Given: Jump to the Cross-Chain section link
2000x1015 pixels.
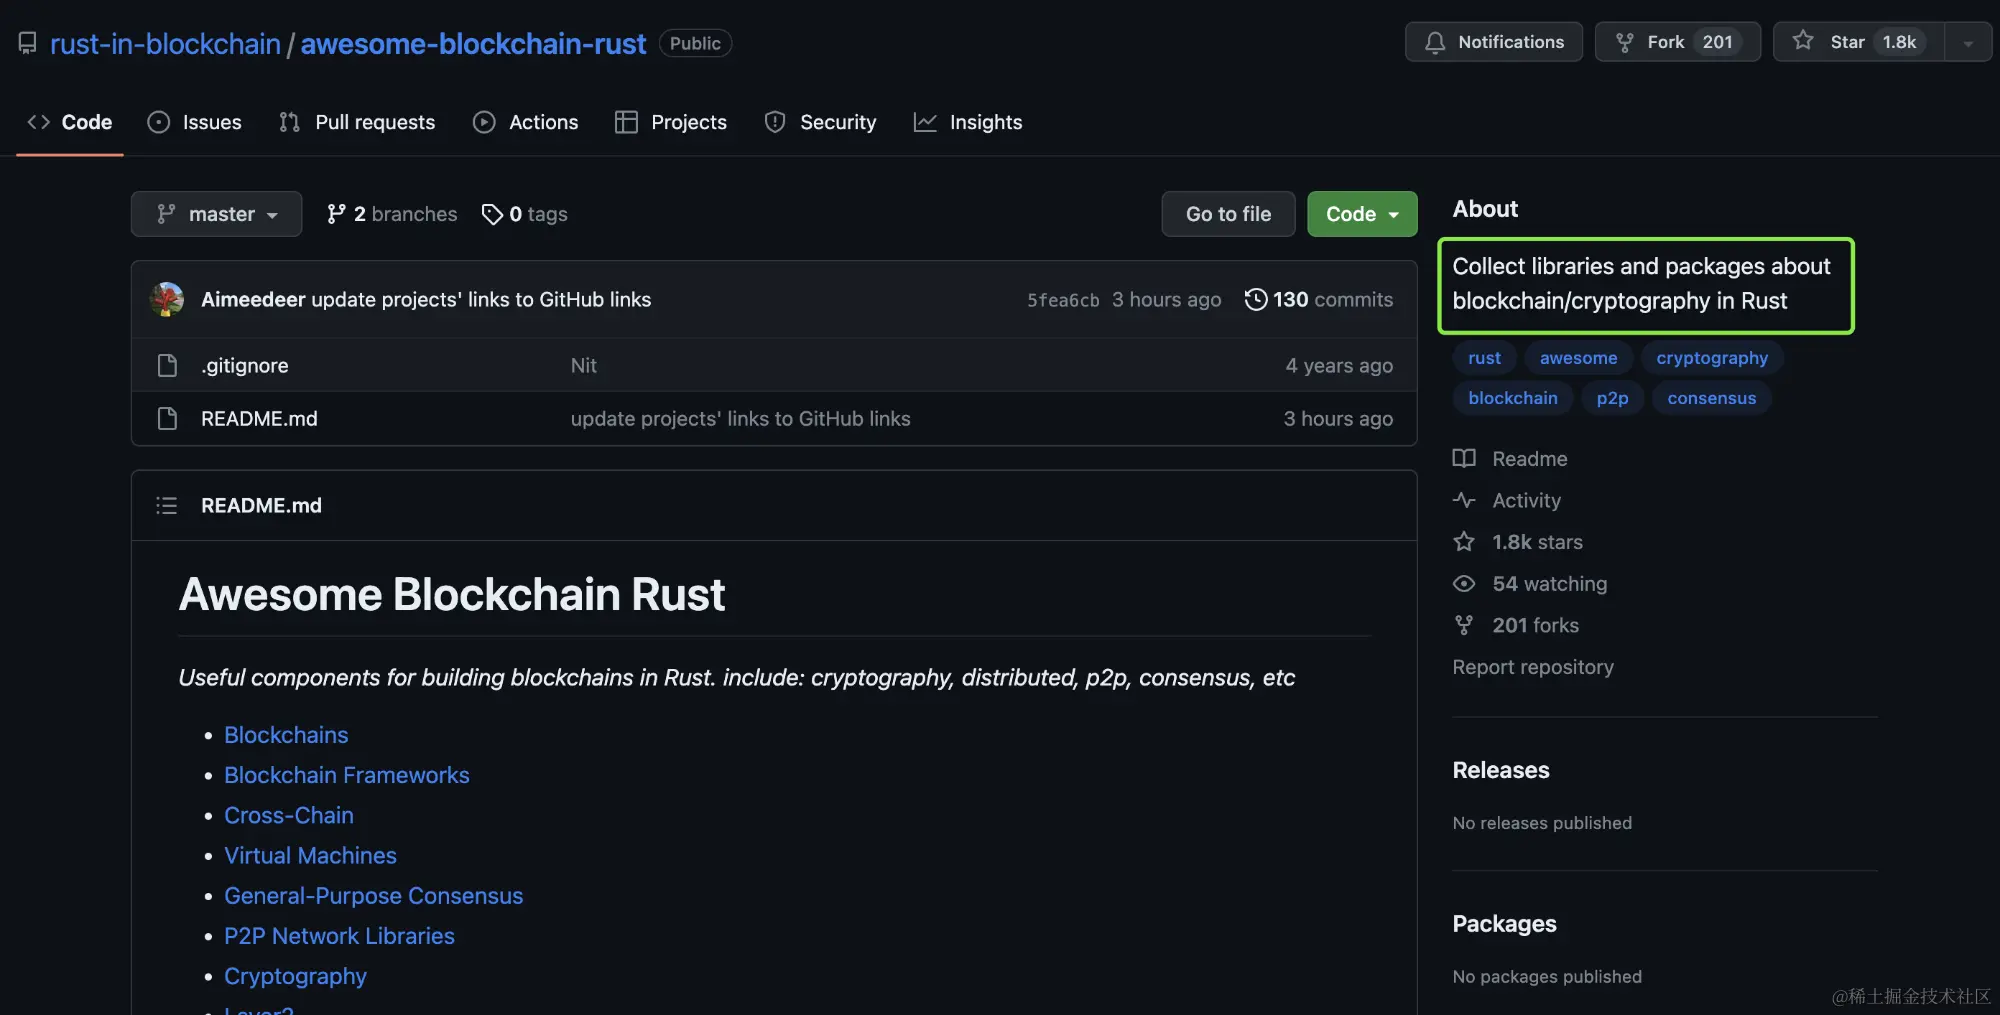Looking at the screenshot, I should 289,815.
